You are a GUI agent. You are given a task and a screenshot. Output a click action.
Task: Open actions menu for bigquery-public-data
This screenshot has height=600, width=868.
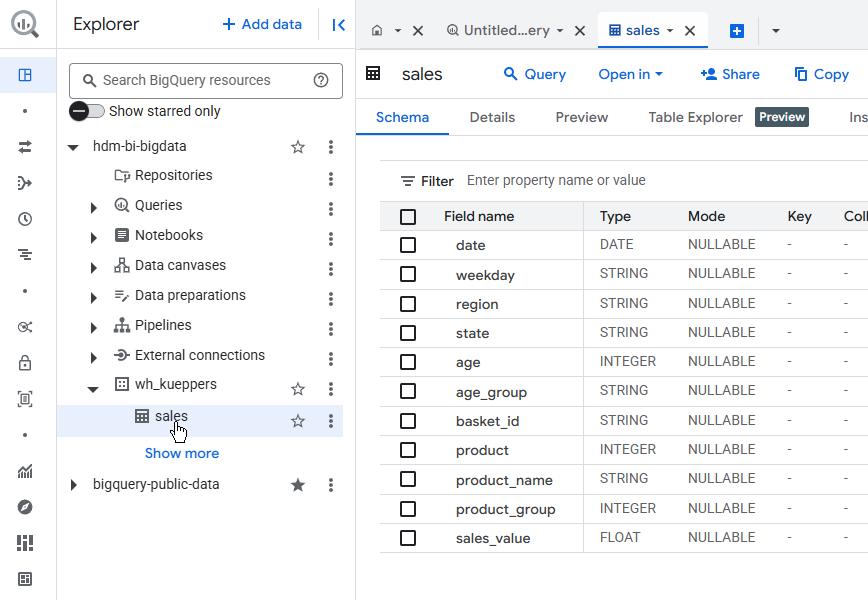(331, 485)
